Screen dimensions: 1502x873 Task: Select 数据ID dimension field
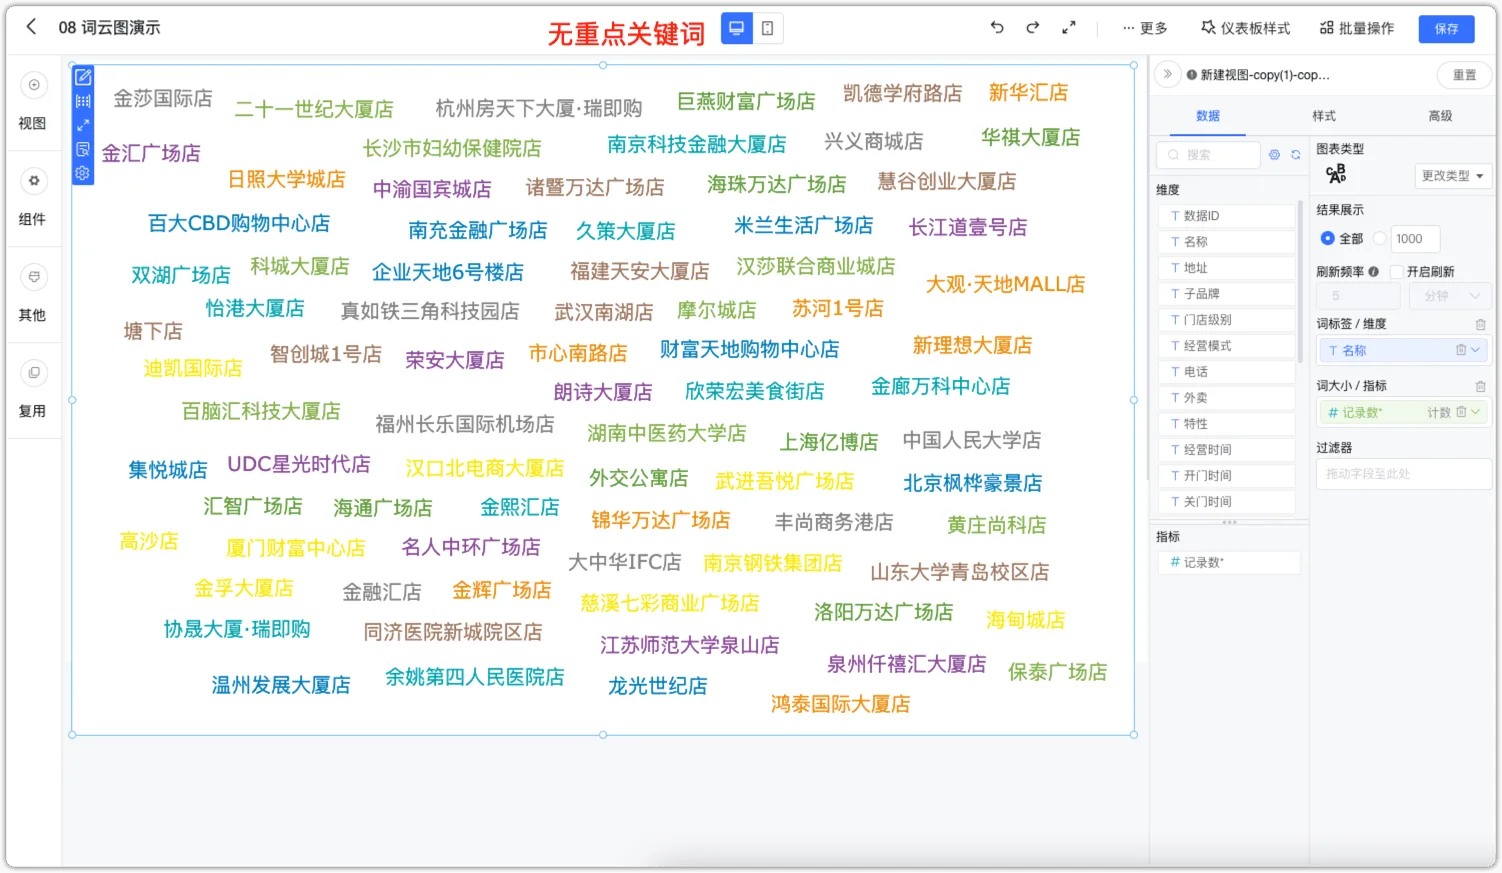tap(1226, 216)
